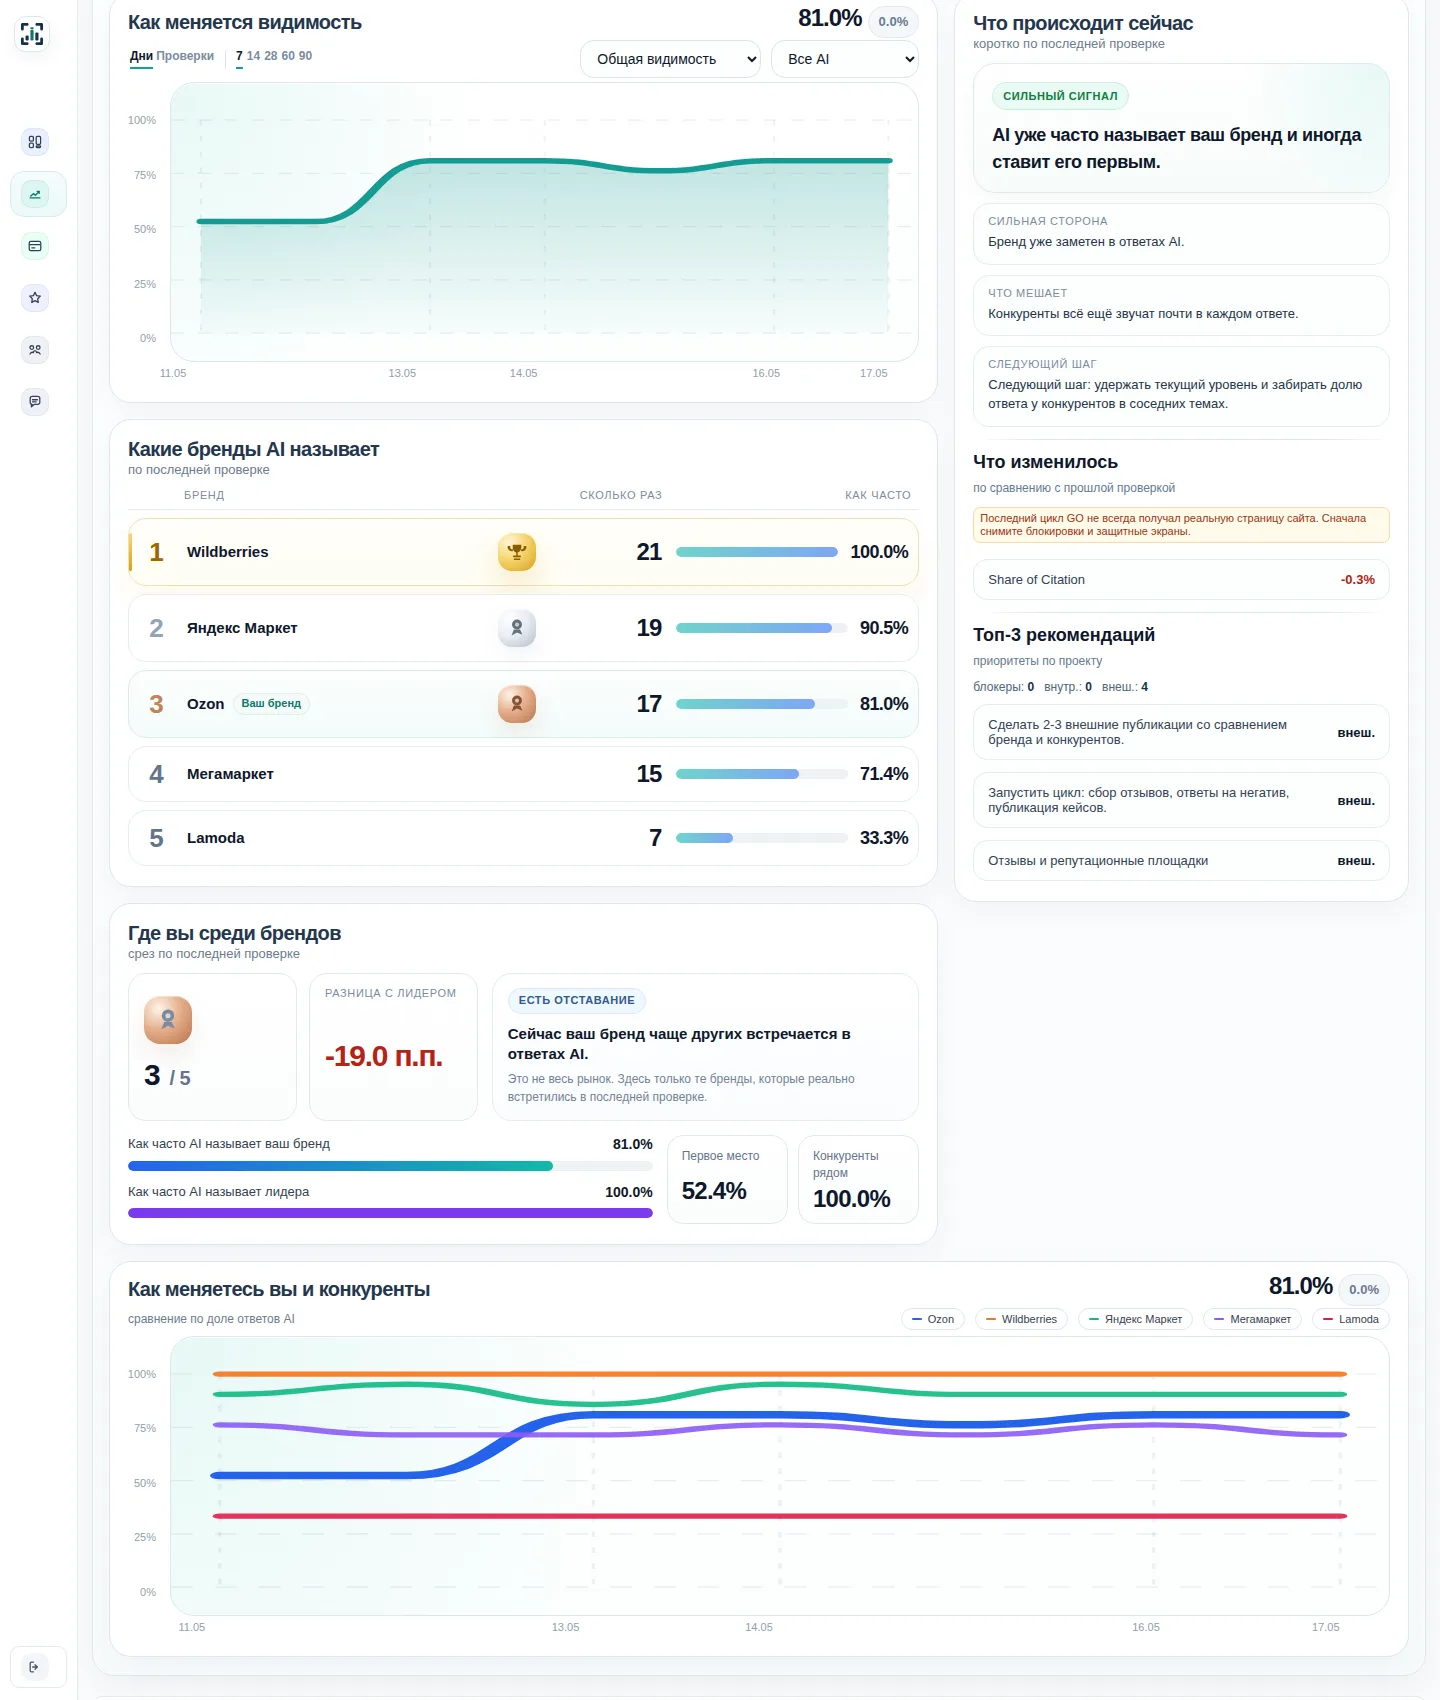Select the 60 days period
1440x1700 pixels.
tap(288, 56)
